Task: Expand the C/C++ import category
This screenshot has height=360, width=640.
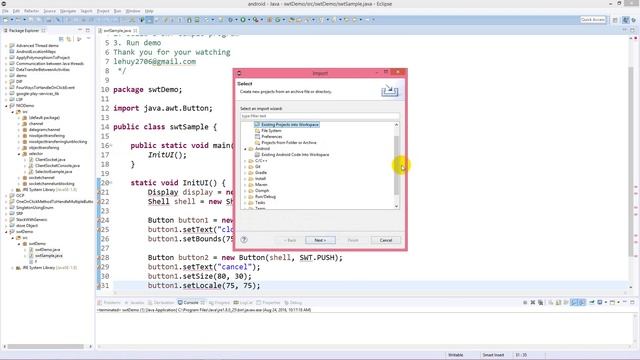Action: coord(245,161)
